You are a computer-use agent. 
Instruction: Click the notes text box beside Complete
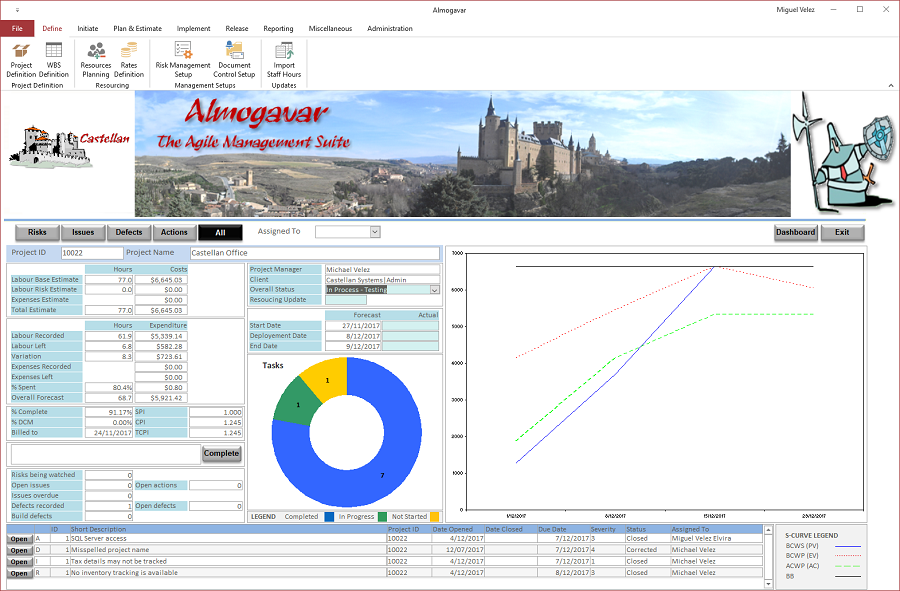106,454
